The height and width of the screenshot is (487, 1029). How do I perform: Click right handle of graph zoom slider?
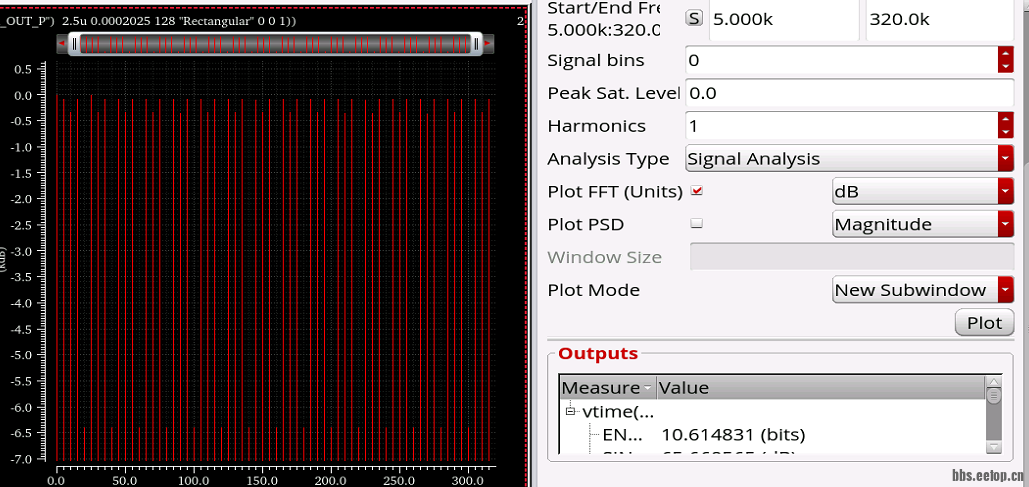click(x=476, y=45)
